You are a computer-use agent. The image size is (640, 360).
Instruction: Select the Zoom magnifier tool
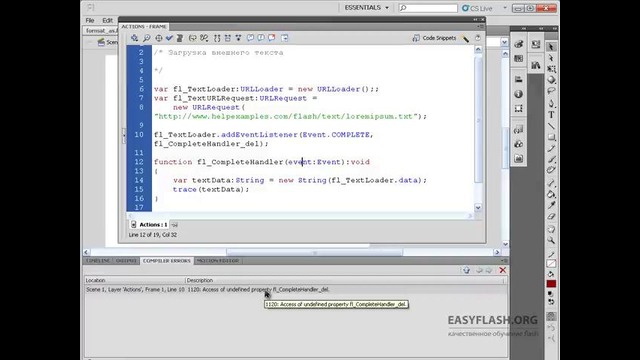tap(551, 240)
